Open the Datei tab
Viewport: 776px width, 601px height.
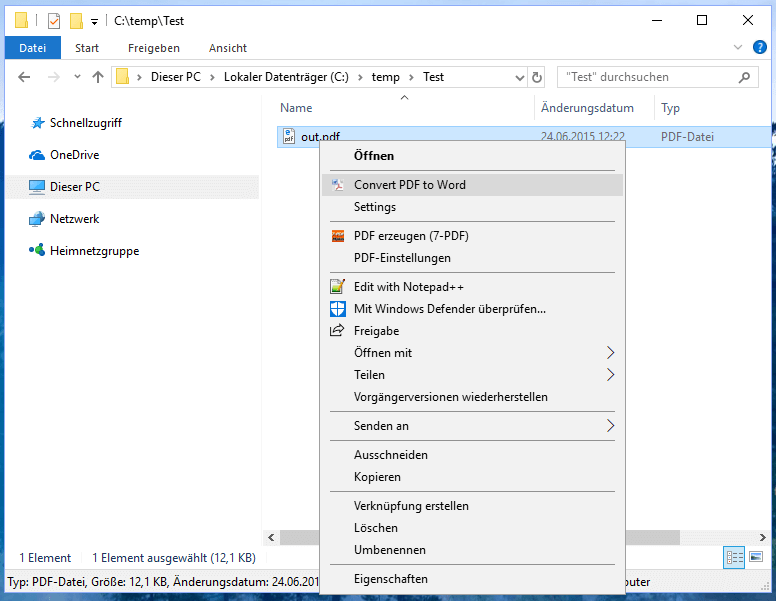[33, 48]
